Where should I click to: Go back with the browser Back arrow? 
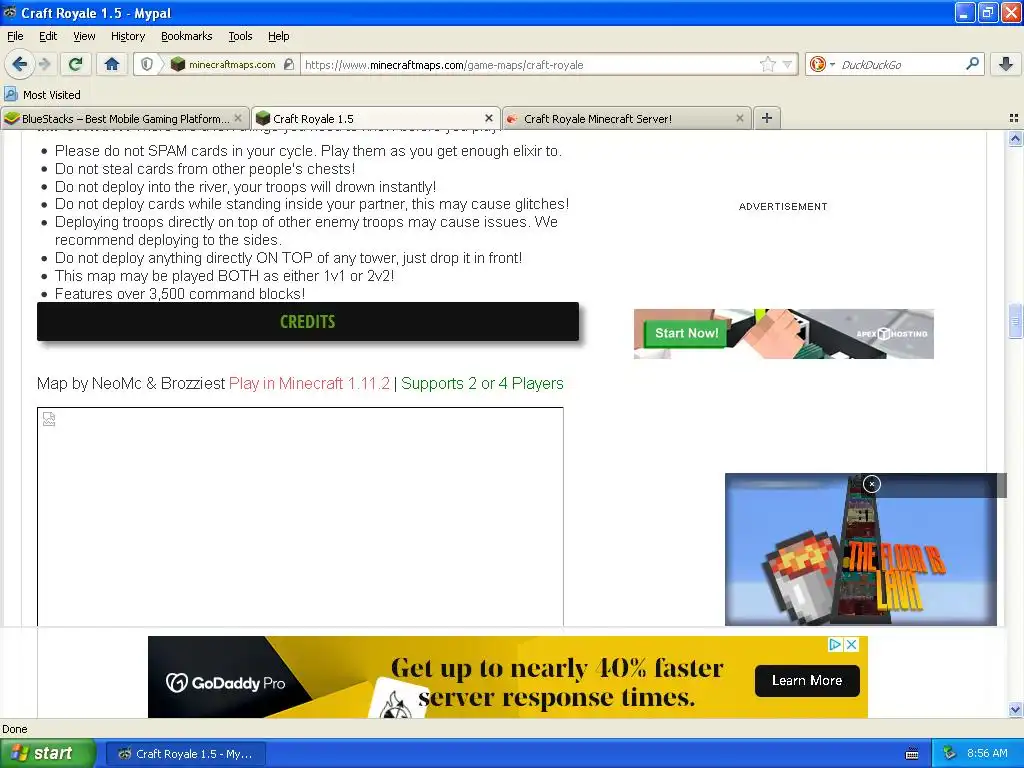pyautogui.click(x=19, y=64)
